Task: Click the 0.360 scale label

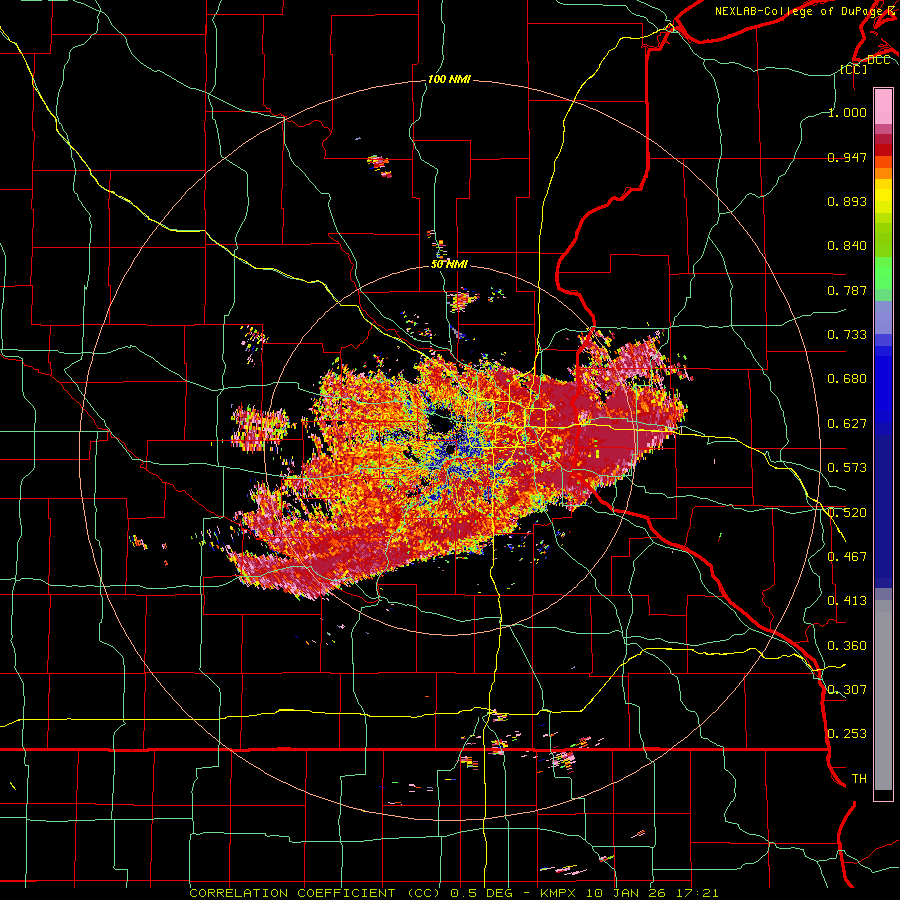Action: click(847, 646)
